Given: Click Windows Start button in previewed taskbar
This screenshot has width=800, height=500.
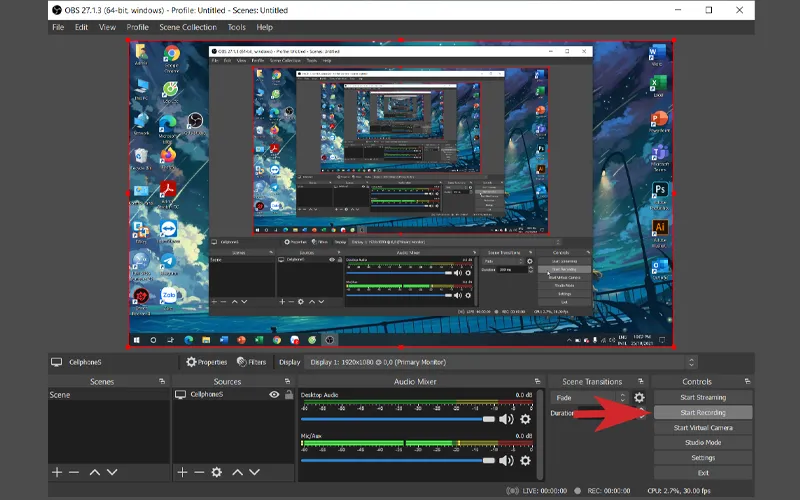Looking at the screenshot, I should coord(136,340).
